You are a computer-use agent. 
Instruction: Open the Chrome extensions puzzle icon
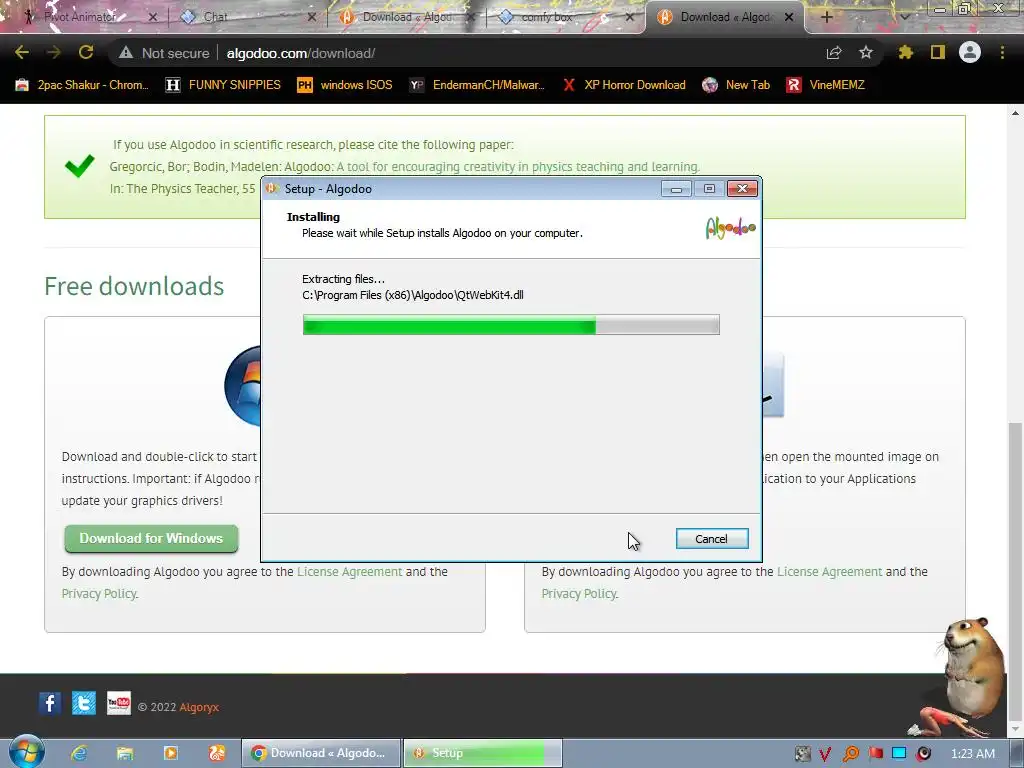click(905, 53)
